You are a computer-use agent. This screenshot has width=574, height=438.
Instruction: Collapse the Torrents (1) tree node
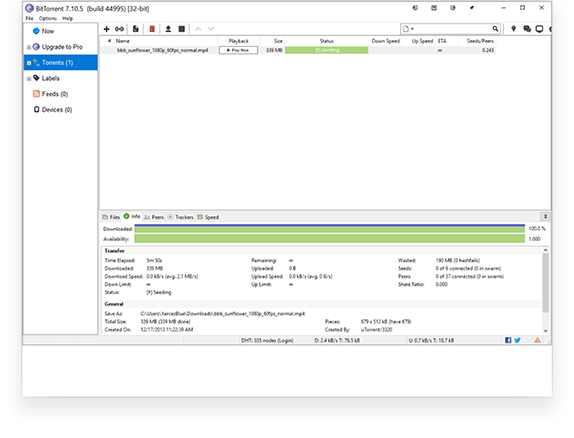[29, 63]
